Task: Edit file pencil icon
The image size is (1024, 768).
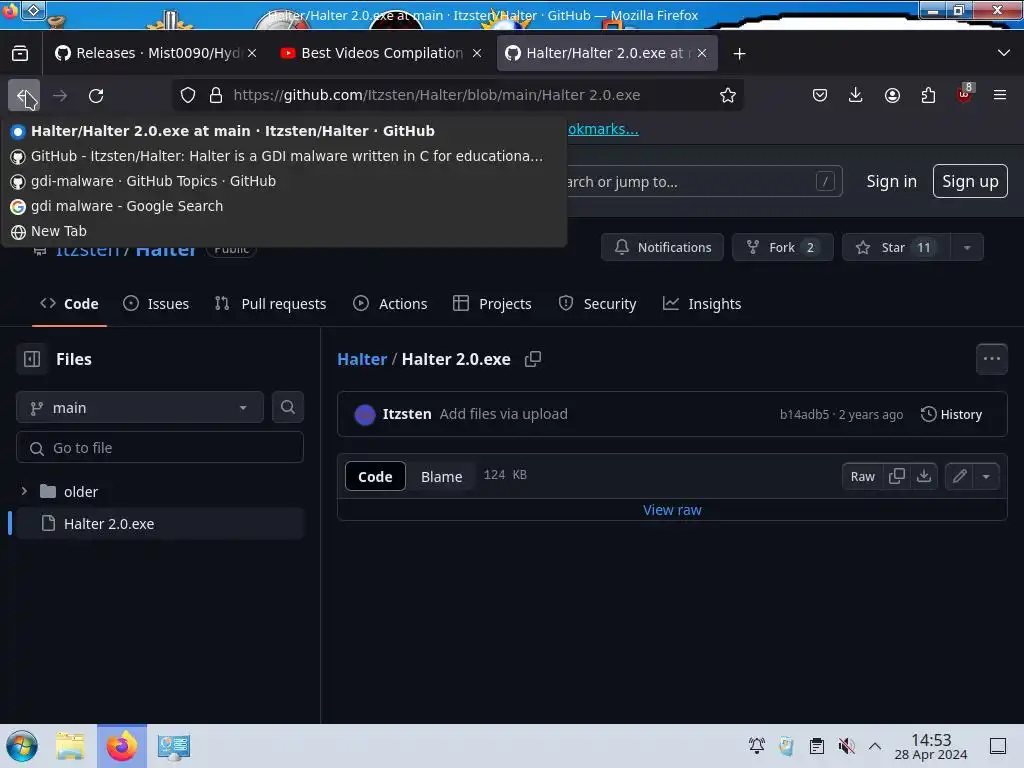Action: click(x=959, y=477)
